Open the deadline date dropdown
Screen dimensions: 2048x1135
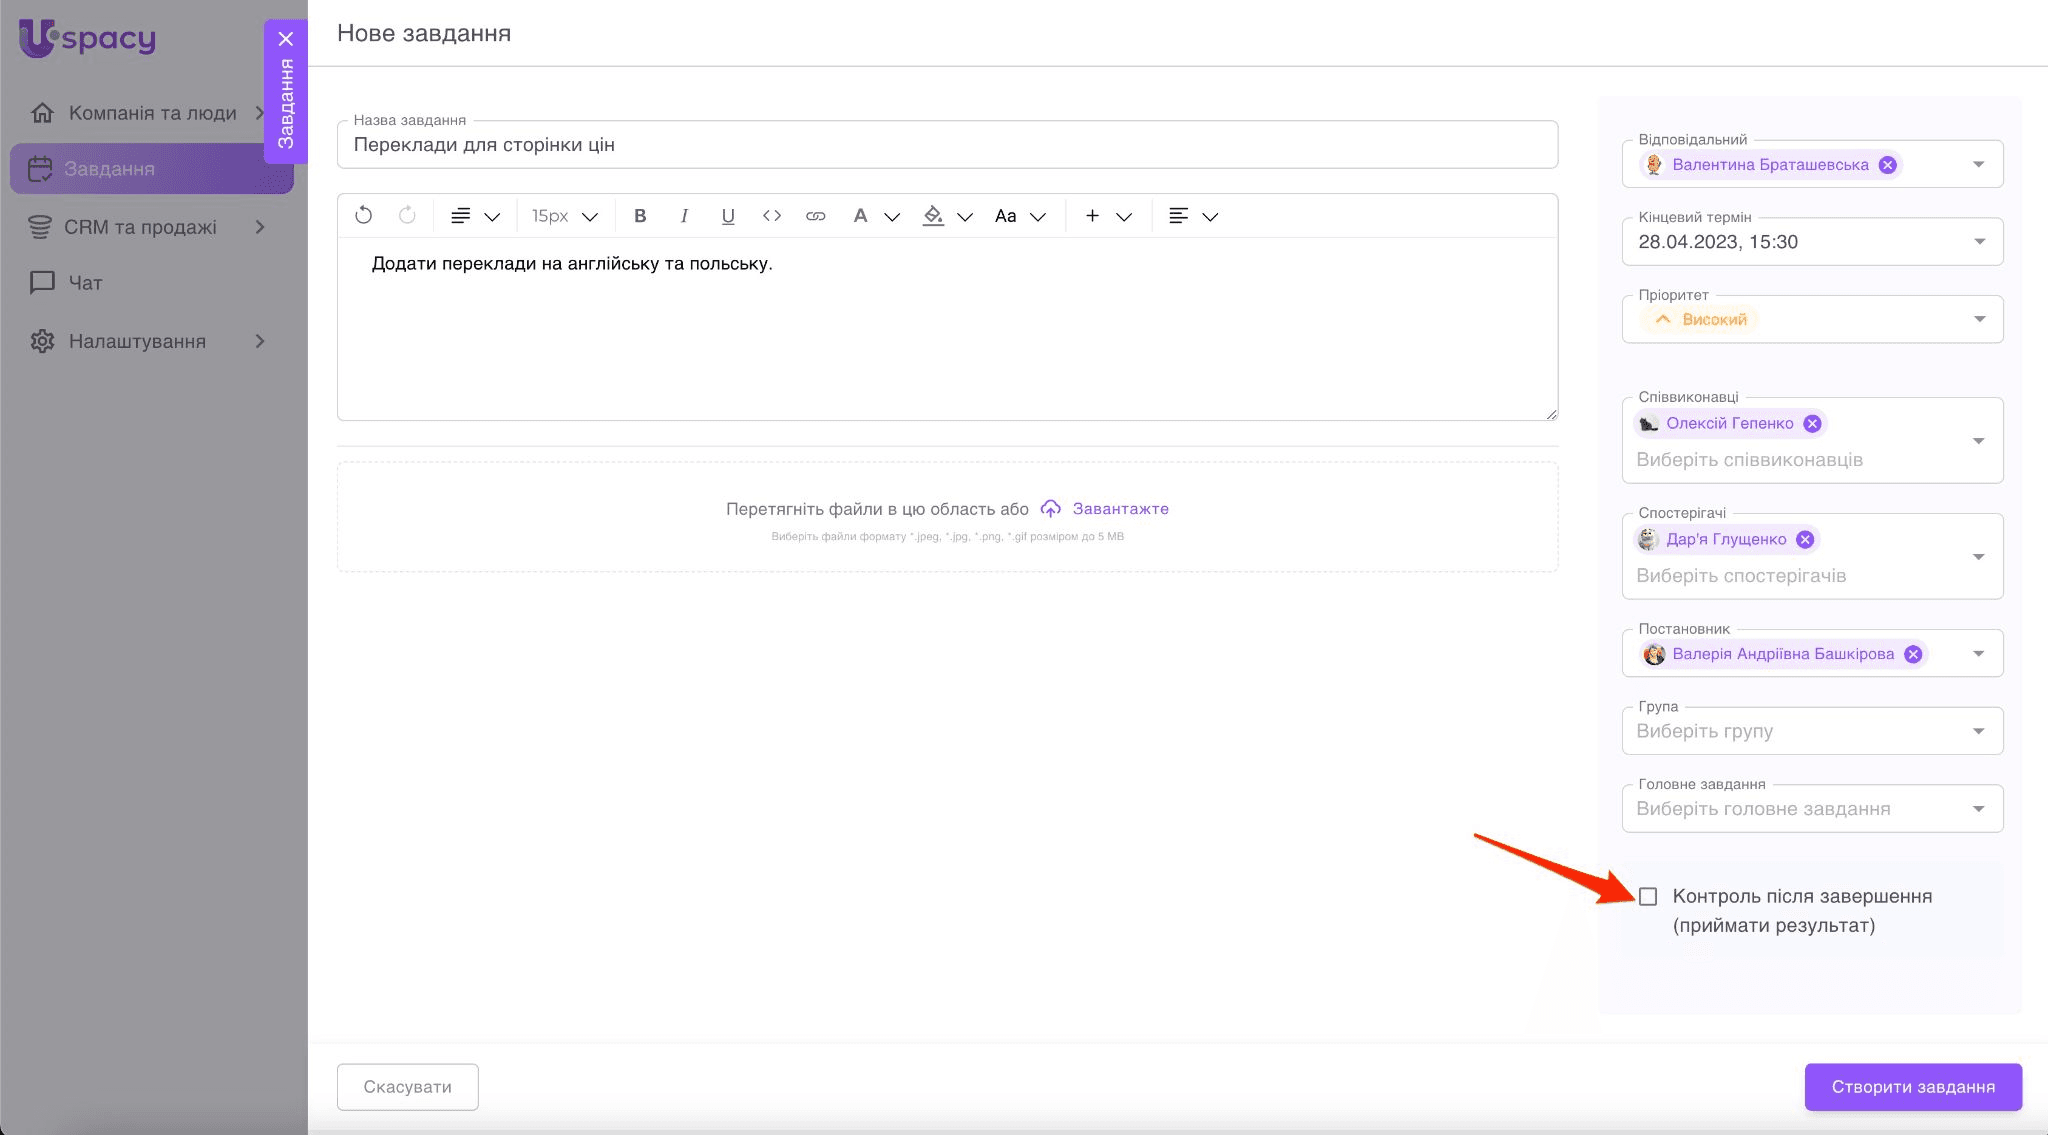point(1978,242)
